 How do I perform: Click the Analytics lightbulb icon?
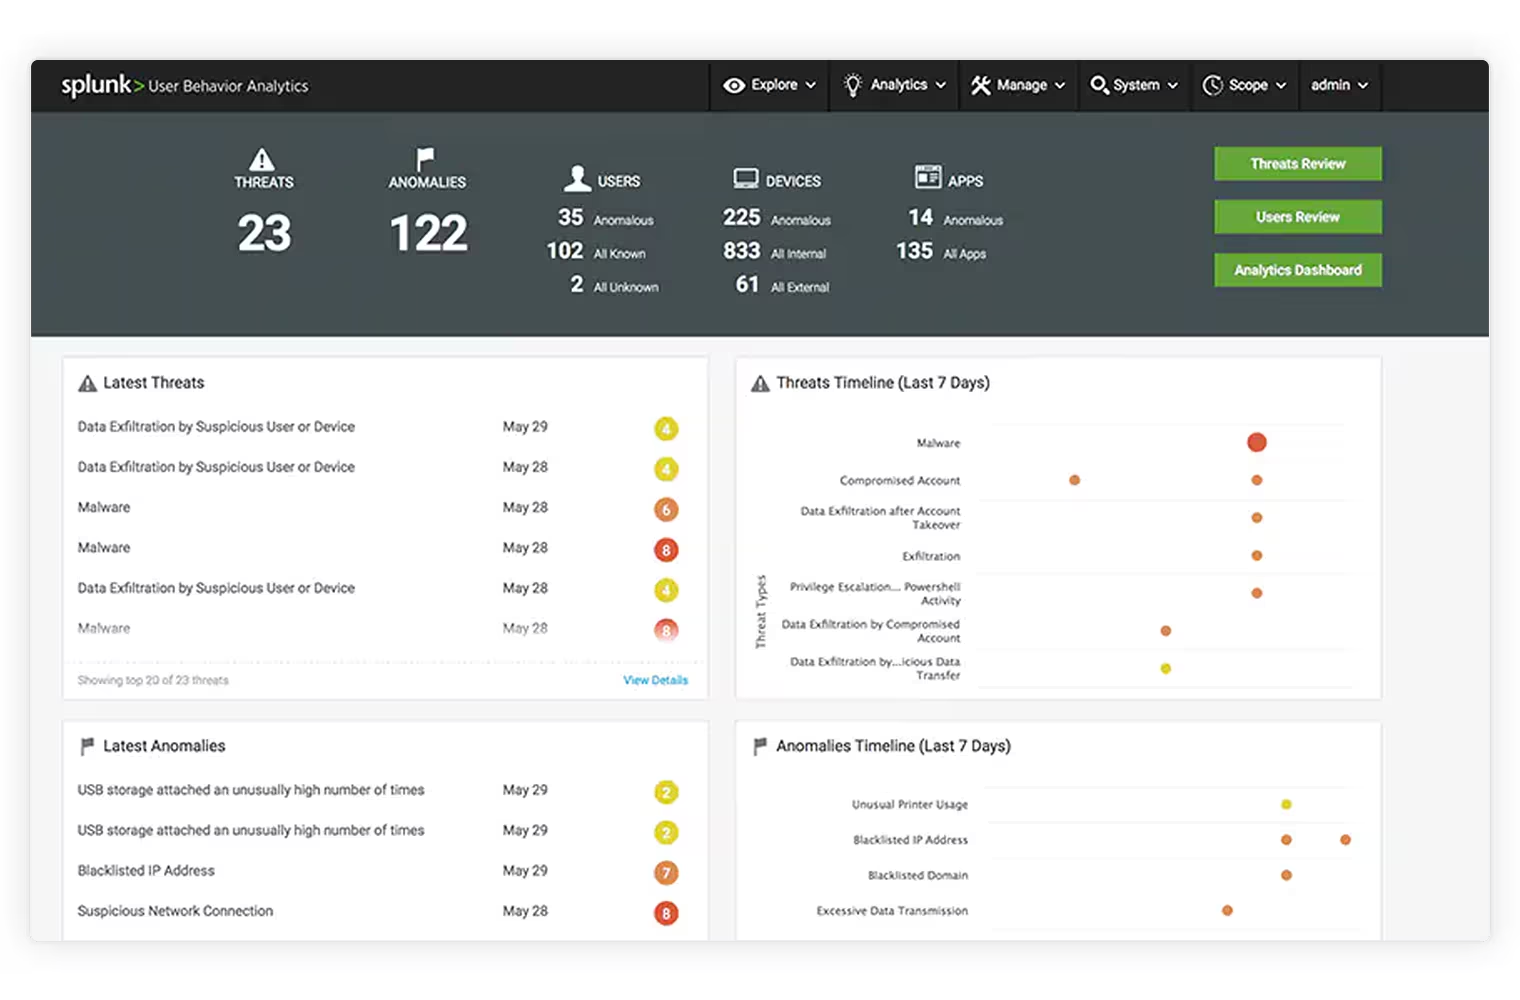click(852, 85)
